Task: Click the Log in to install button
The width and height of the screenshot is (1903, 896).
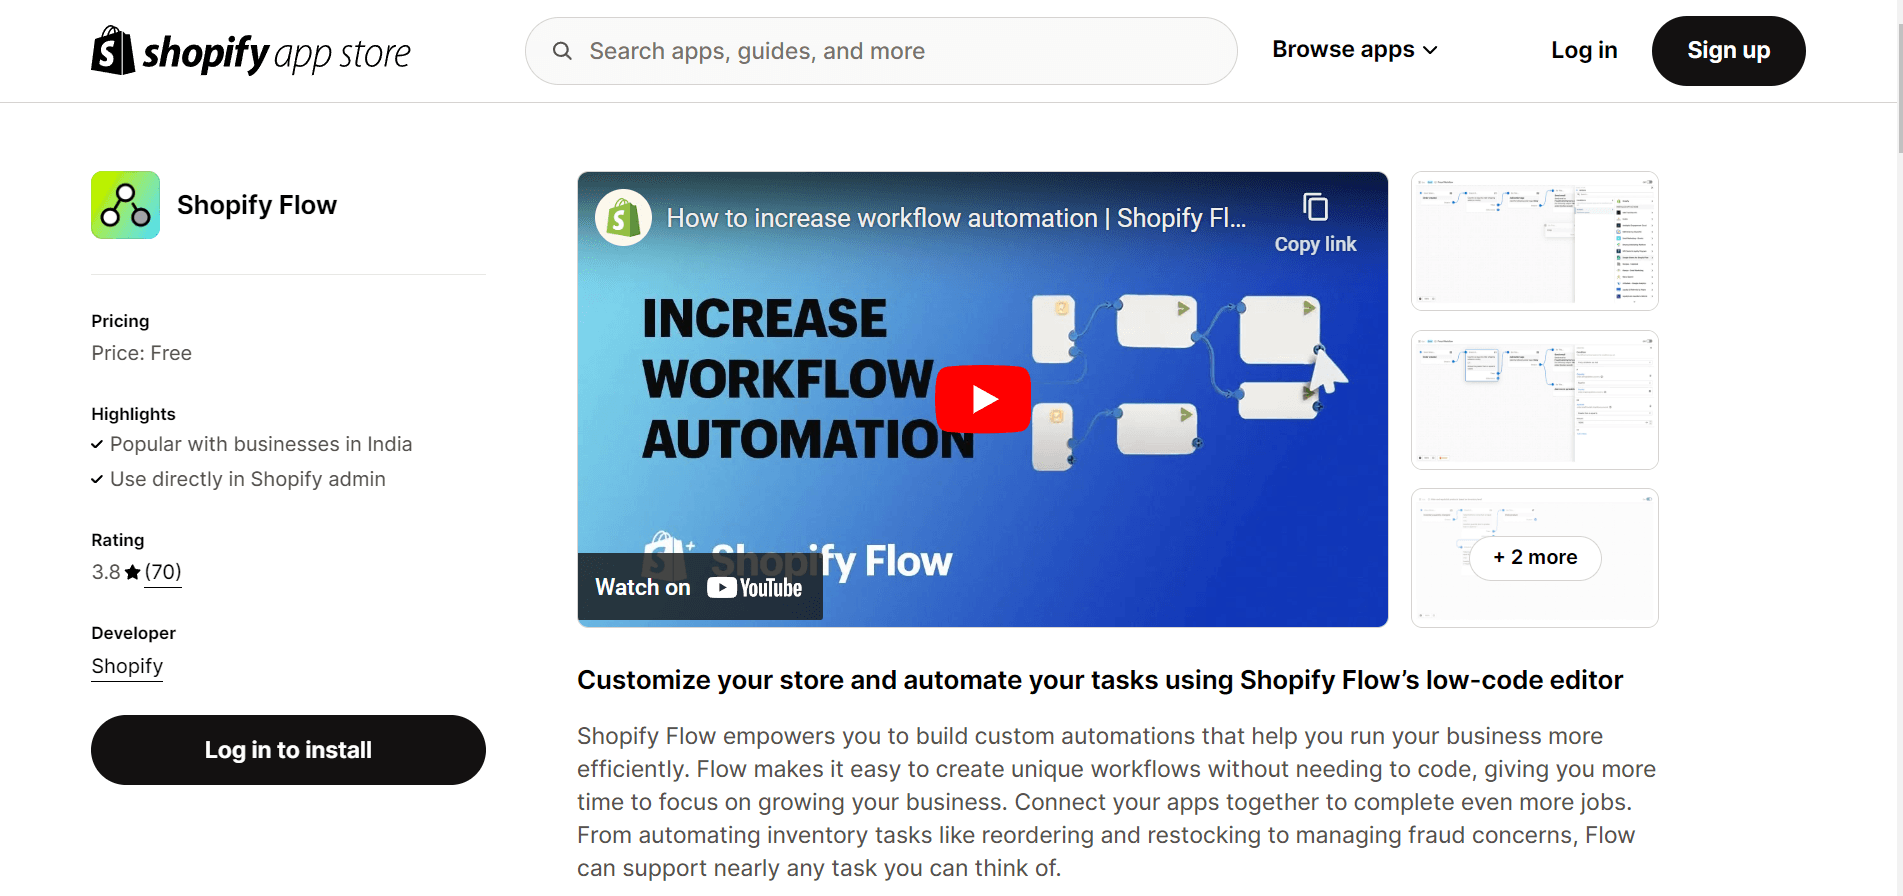Action: tap(288, 750)
